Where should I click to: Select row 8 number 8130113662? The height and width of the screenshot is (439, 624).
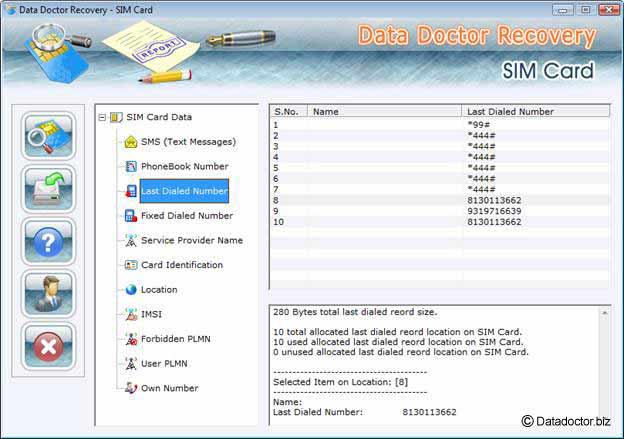tap(440, 200)
